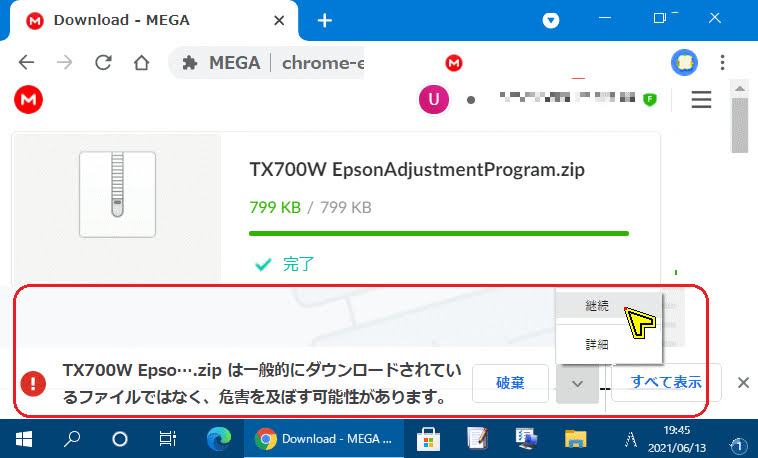Close the download bar

(743, 383)
